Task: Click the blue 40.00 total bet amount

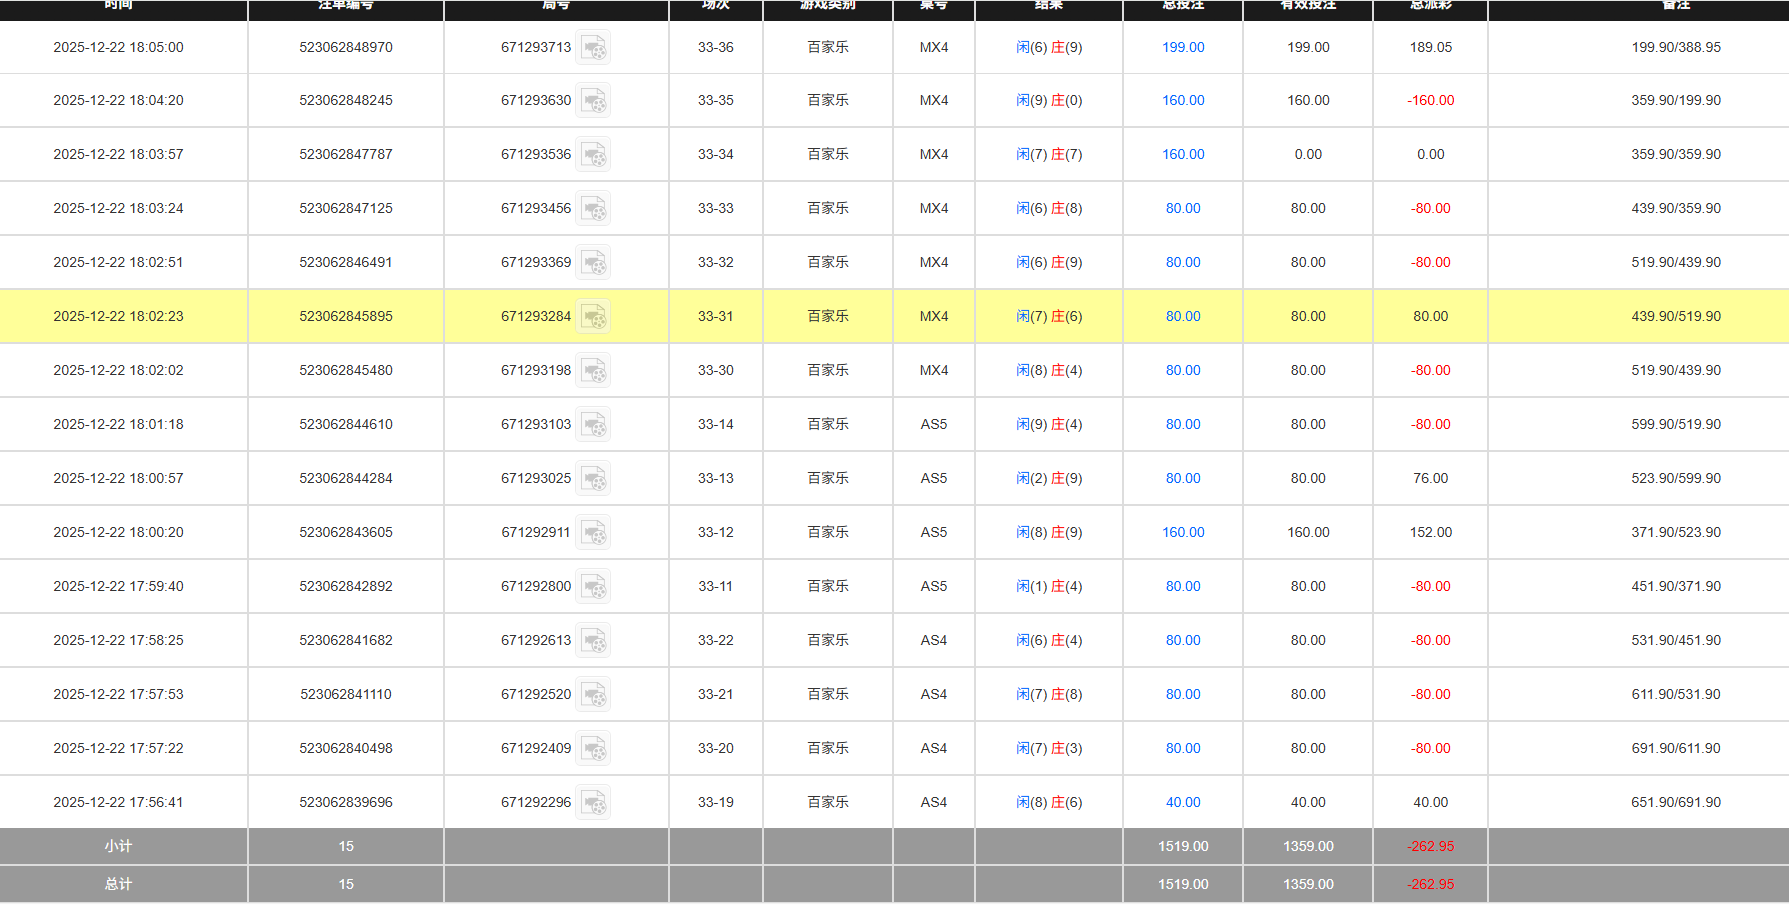Action: [1183, 802]
